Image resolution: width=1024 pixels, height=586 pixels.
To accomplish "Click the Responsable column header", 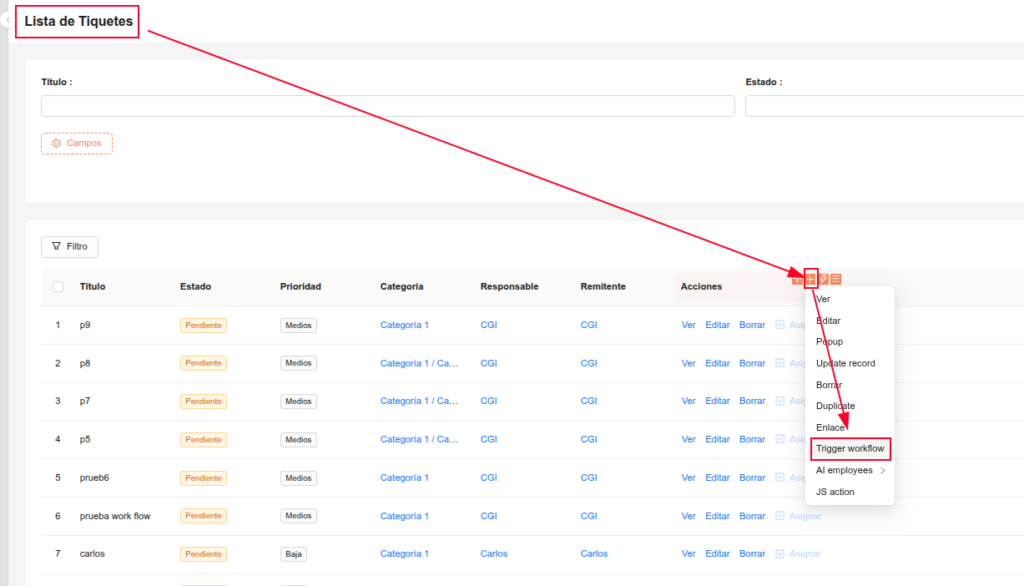I will (509, 286).
